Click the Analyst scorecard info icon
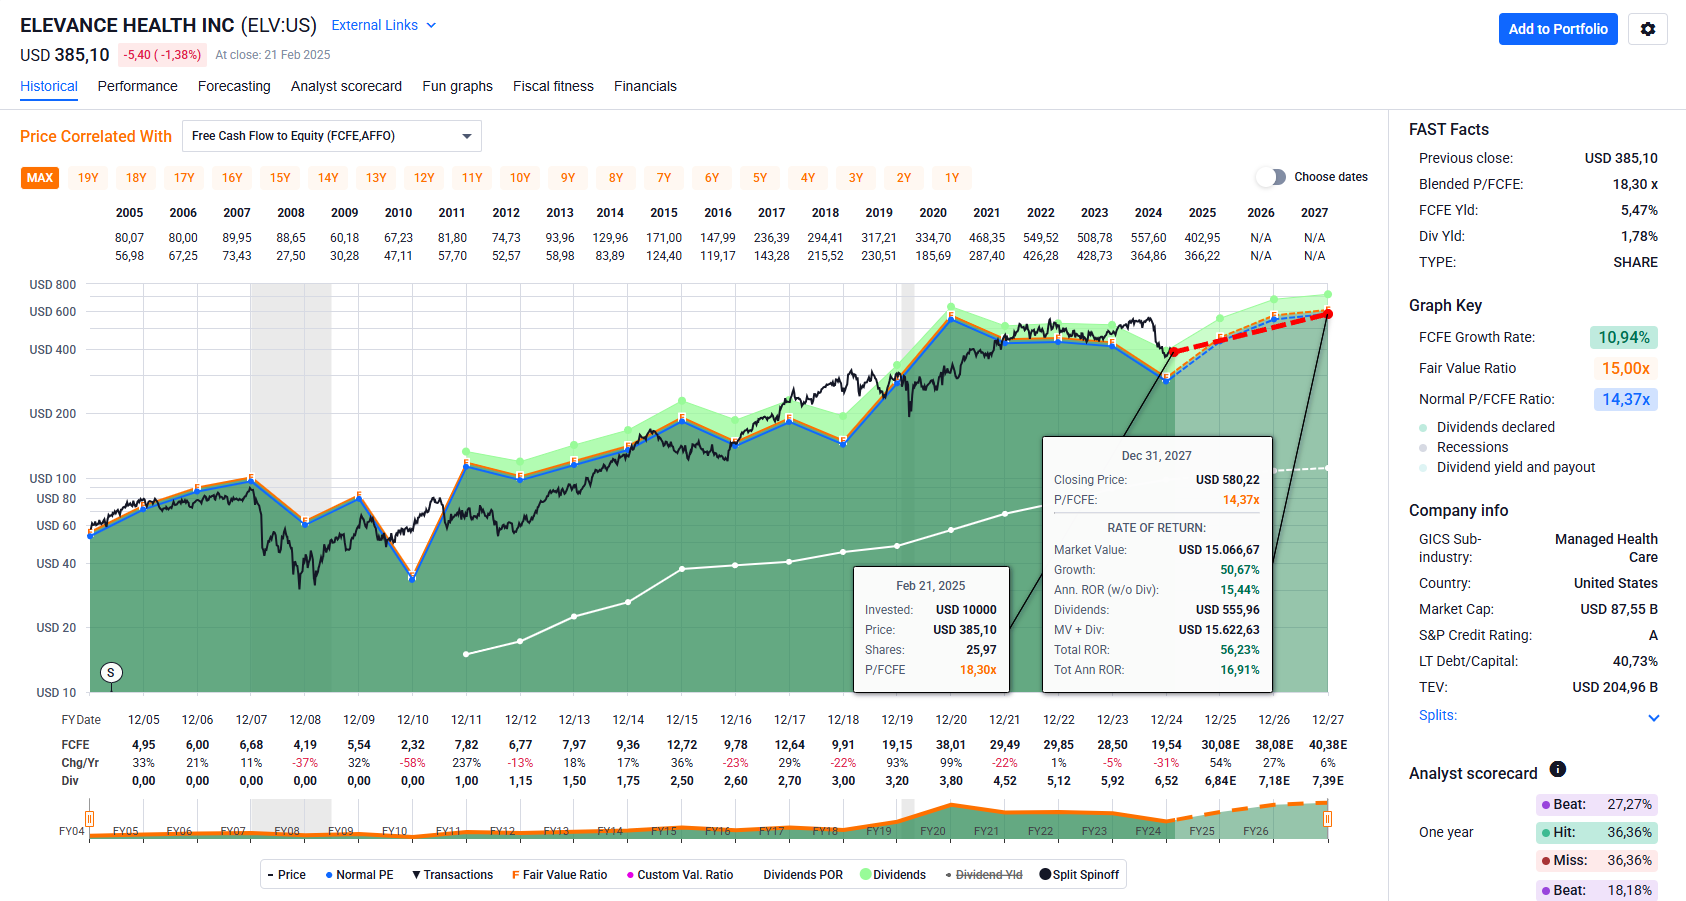The width and height of the screenshot is (1686, 901). click(x=1557, y=769)
